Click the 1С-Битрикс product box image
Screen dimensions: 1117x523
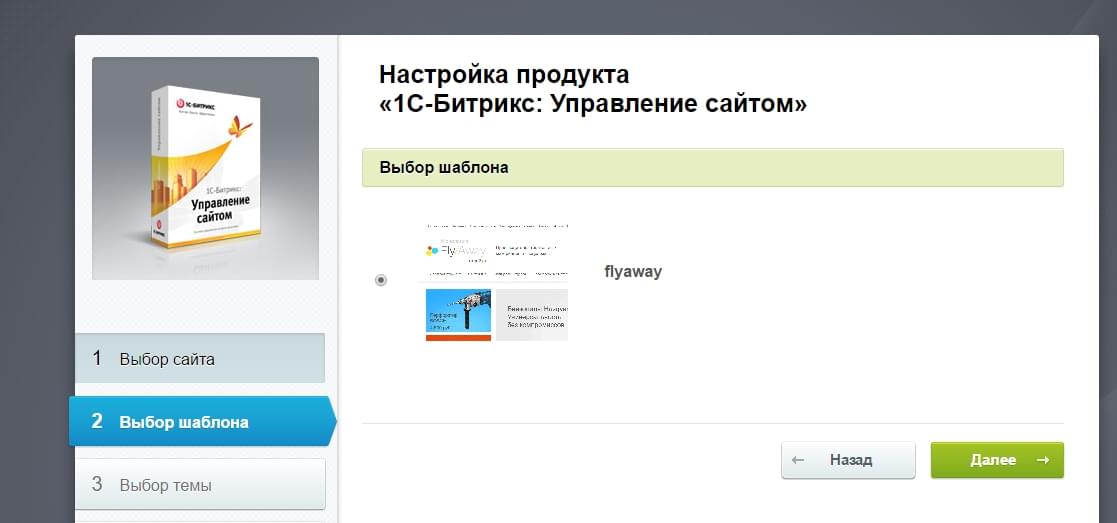coord(205,168)
